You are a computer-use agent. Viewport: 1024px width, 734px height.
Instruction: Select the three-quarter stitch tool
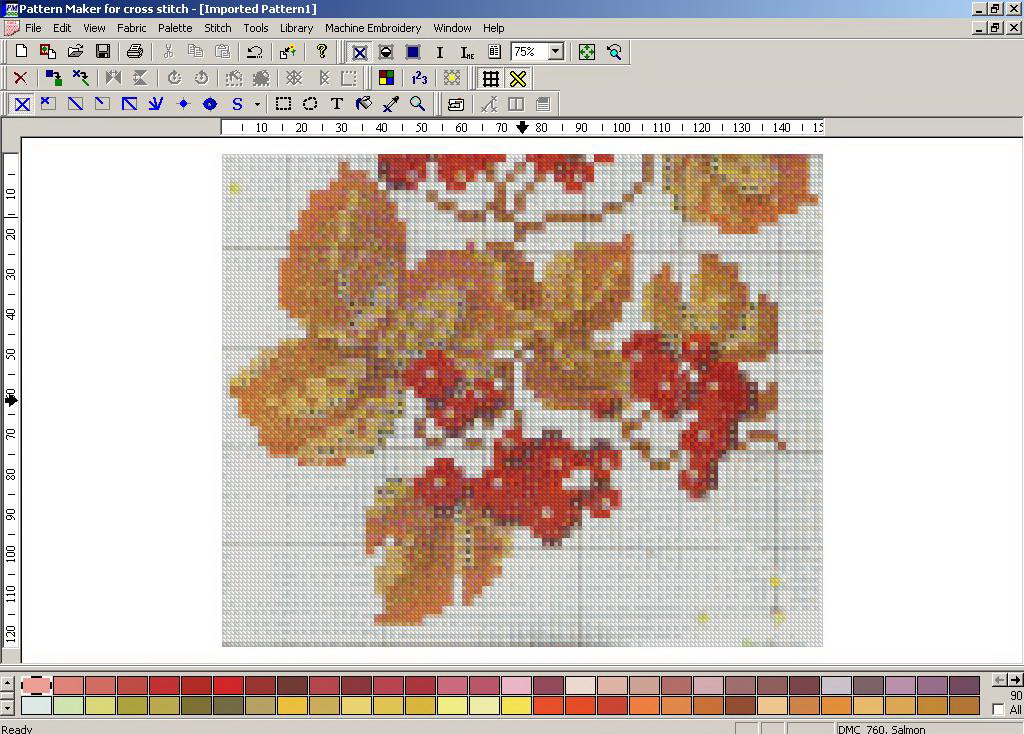click(x=129, y=104)
